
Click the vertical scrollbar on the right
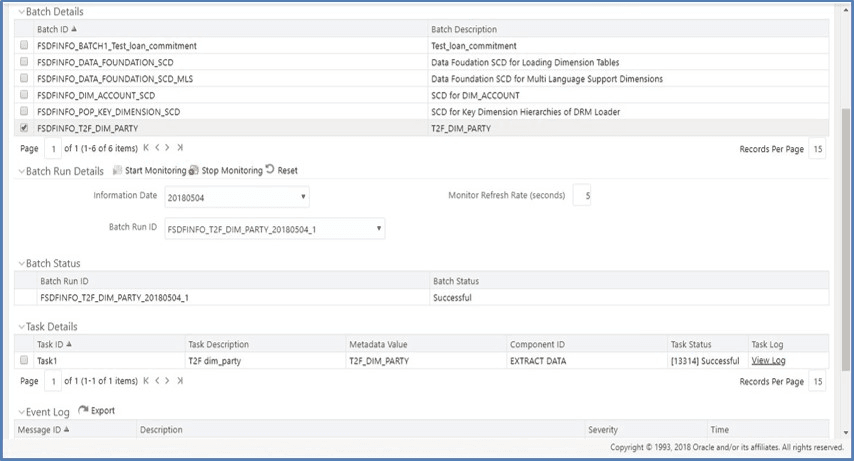click(845, 239)
